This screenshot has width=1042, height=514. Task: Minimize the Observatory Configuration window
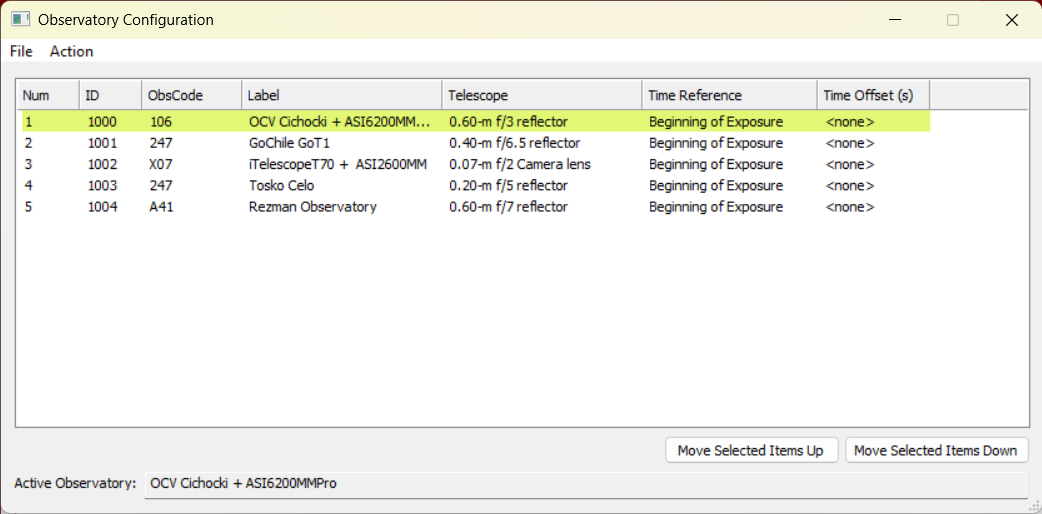tap(894, 20)
